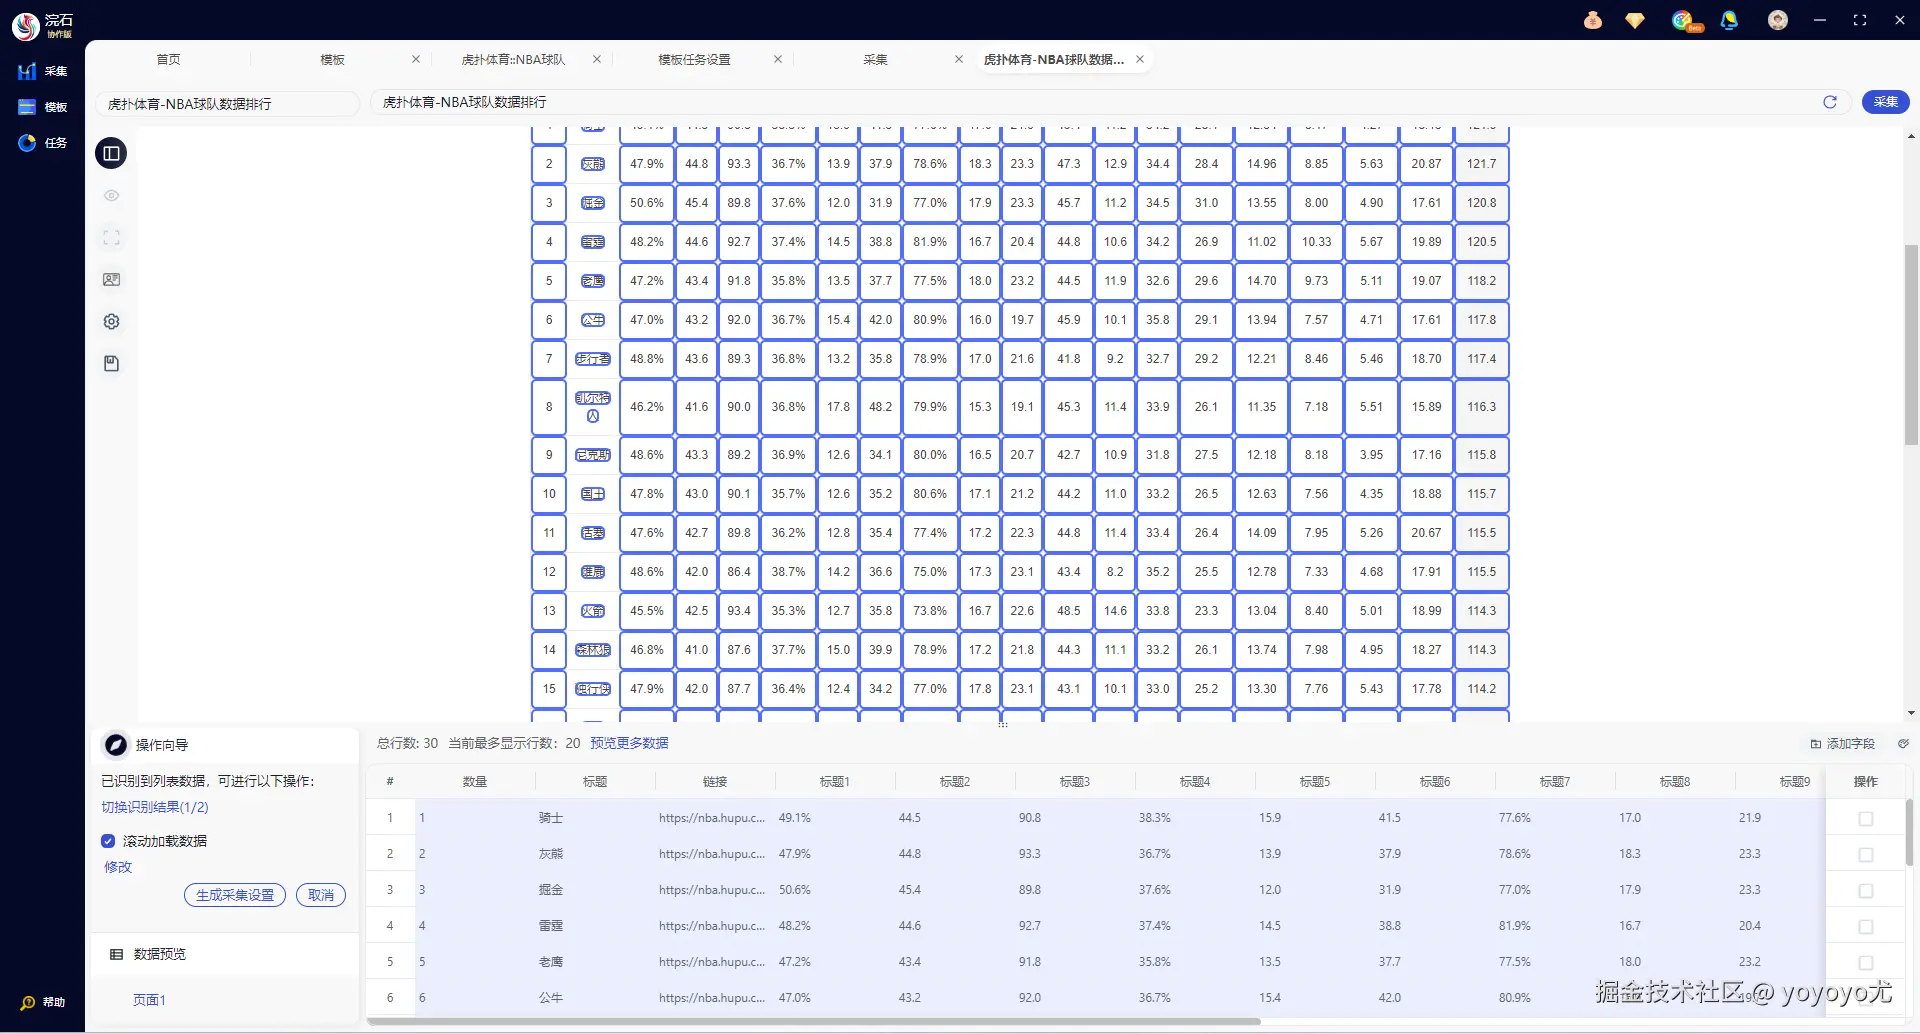The height and width of the screenshot is (1034, 1920).
Task: Click the gold diamond VIP icon
Action: (1635, 20)
